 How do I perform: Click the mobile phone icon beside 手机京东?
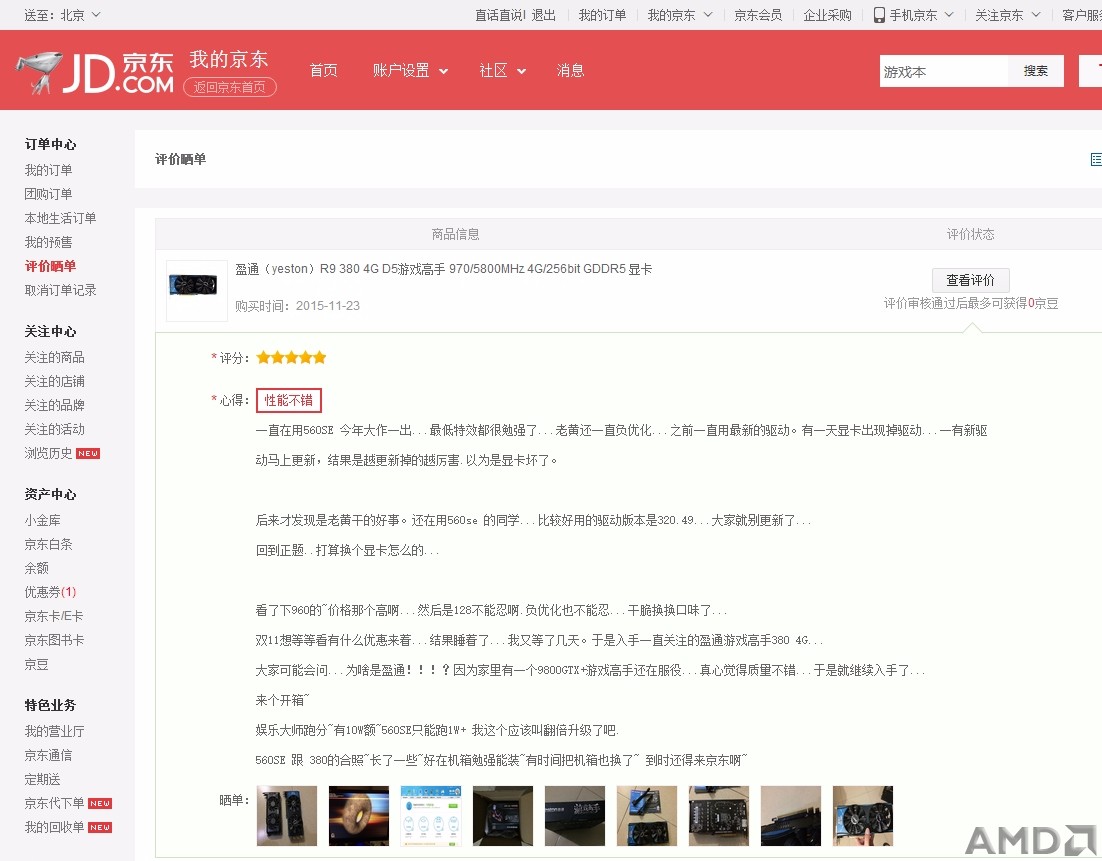[x=879, y=15]
